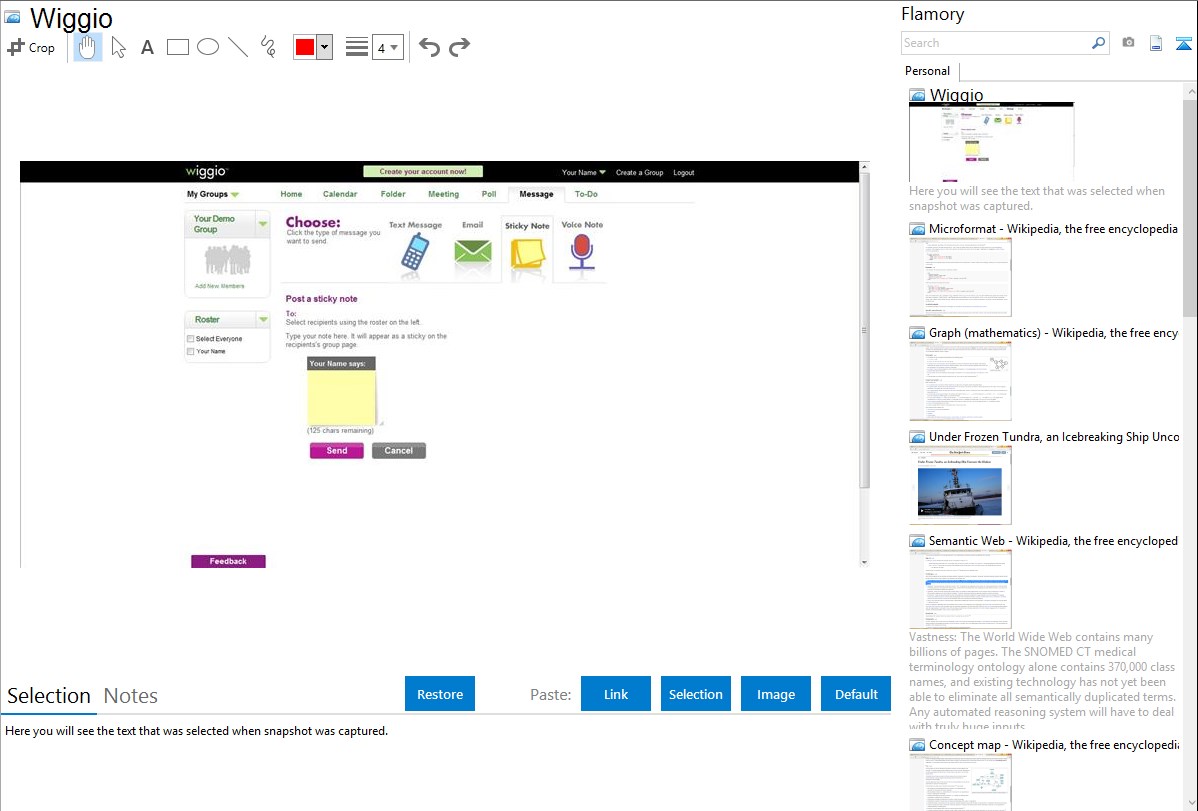Image resolution: width=1198 pixels, height=811 pixels.
Task: Click the Wiggio logo
Action: coord(206,171)
